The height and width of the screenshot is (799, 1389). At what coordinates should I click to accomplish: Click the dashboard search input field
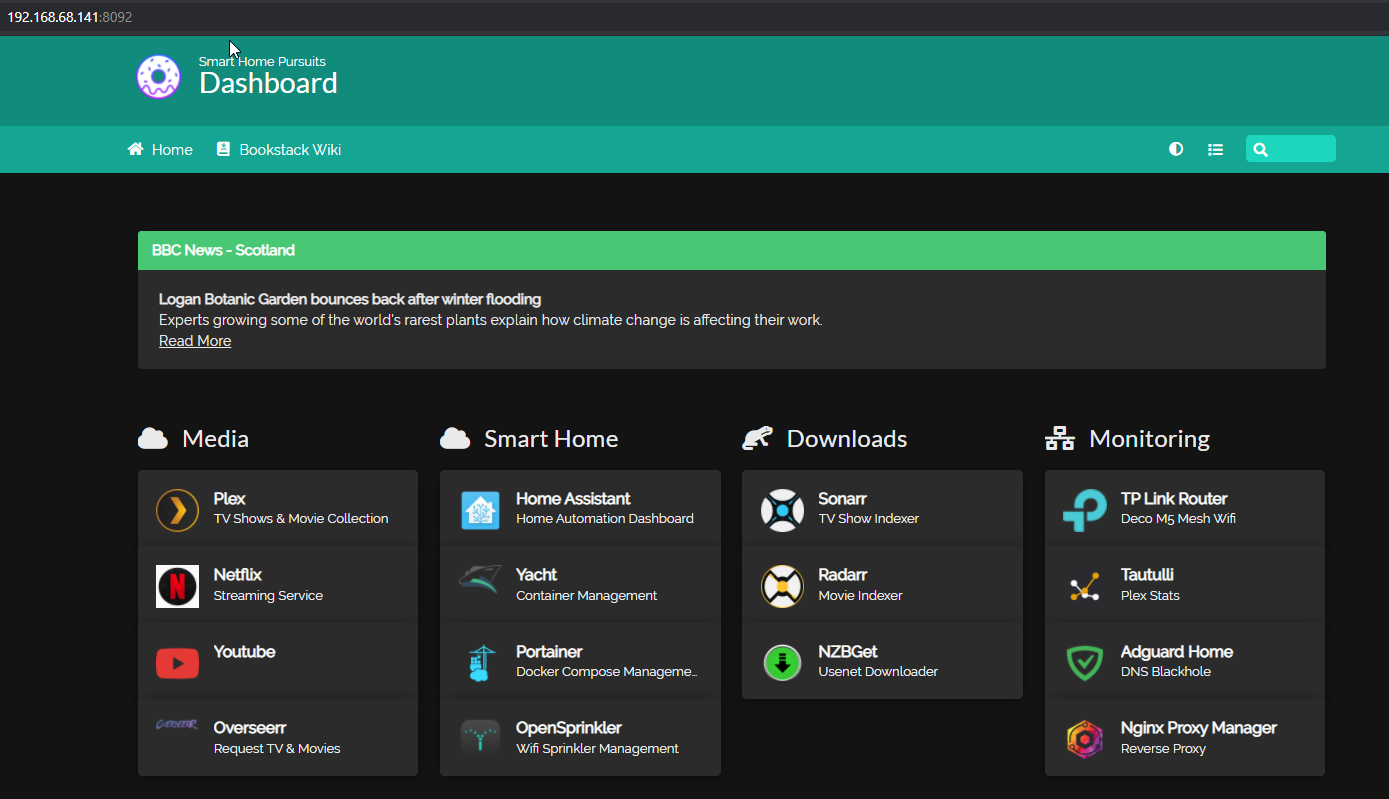[x=1290, y=149]
